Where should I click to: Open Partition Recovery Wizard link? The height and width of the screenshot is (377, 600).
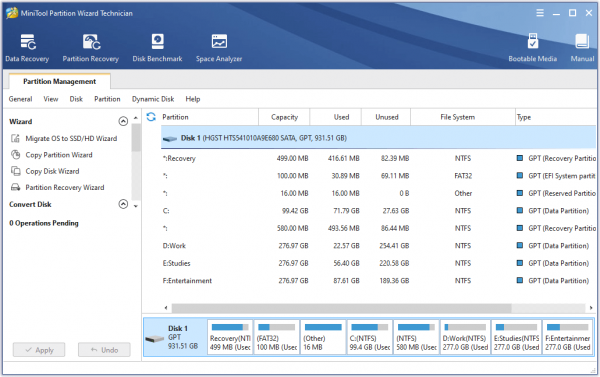pos(65,188)
